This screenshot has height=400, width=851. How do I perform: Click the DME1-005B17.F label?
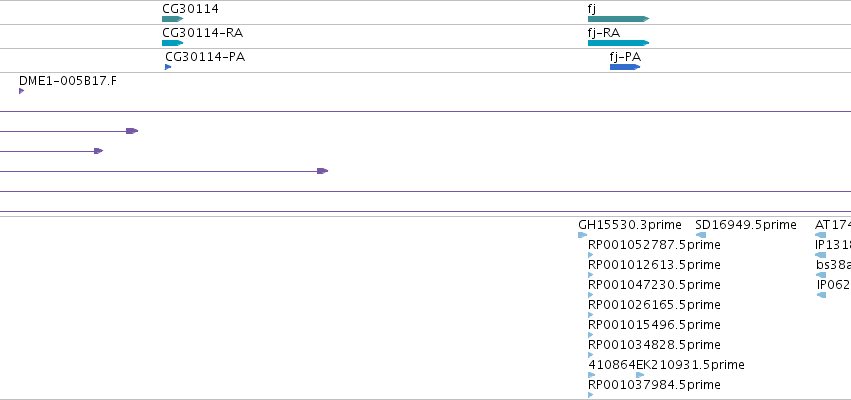(68, 81)
